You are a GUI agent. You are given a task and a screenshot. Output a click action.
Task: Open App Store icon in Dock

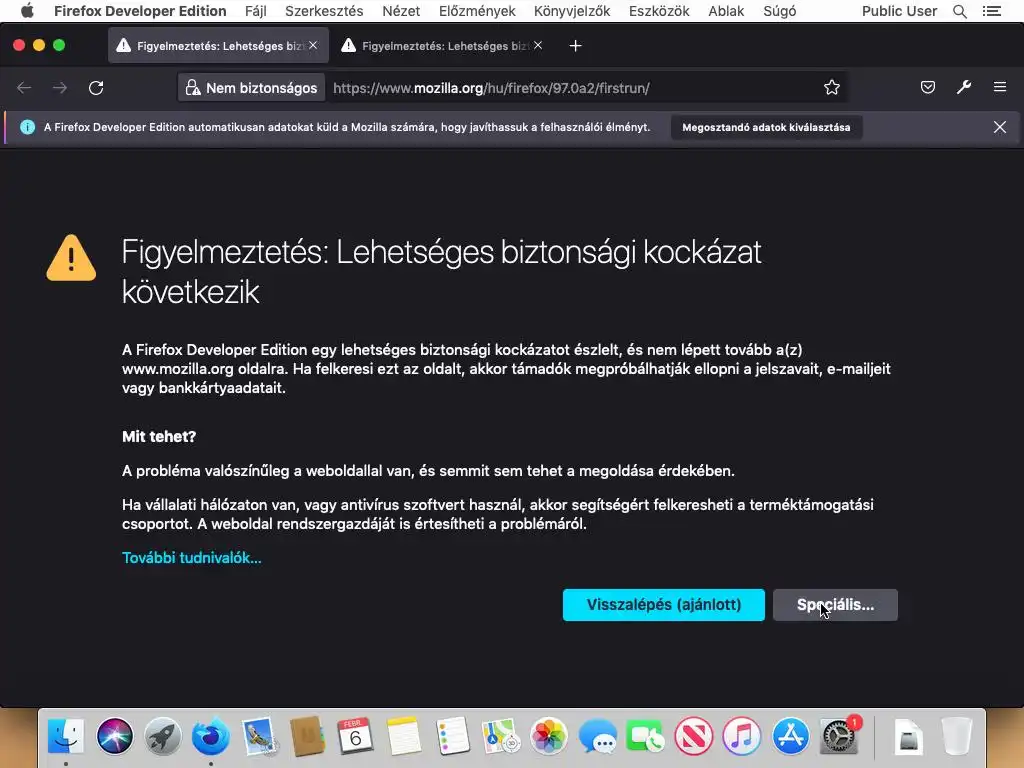[790, 736]
